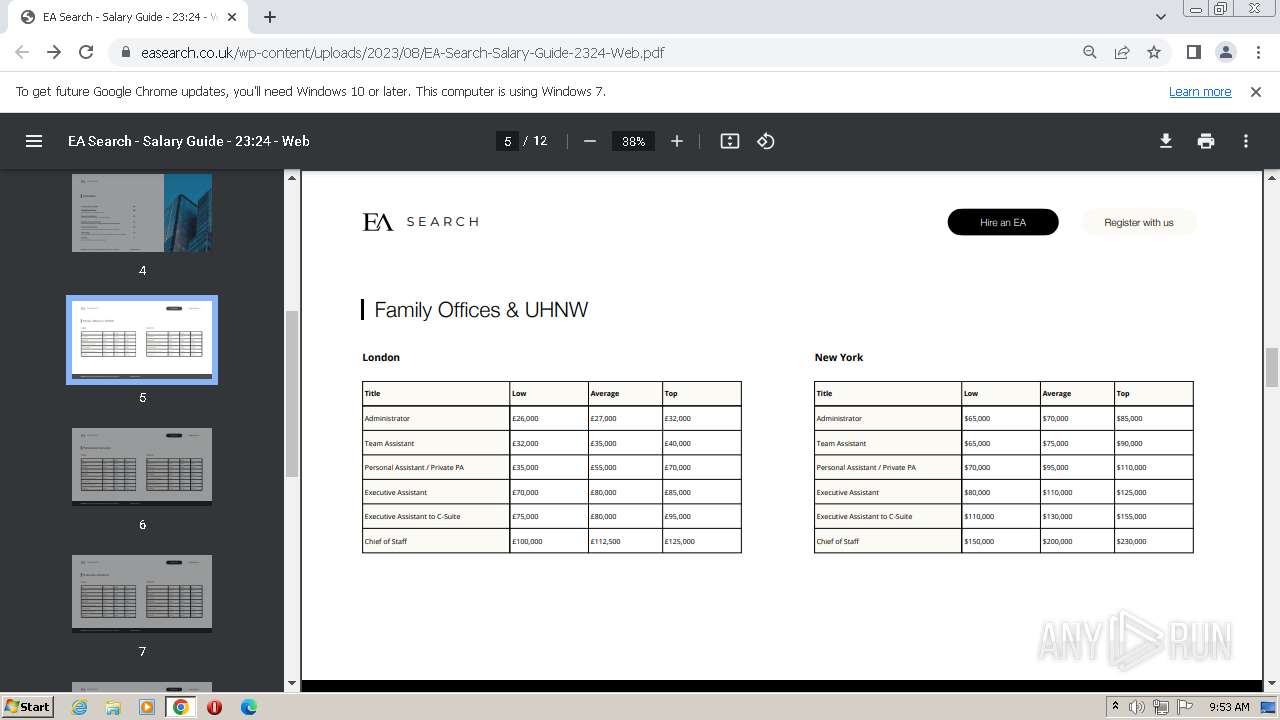Open a new browser tab
Viewport: 1280px width, 720px height.
[270, 17]
